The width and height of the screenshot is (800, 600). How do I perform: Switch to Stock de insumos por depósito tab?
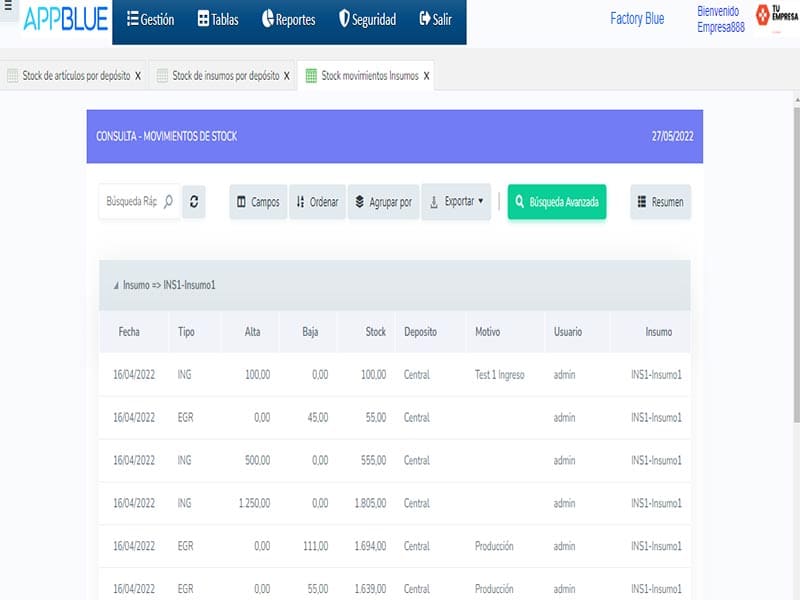pyautogui.click(x=224, y=76)
